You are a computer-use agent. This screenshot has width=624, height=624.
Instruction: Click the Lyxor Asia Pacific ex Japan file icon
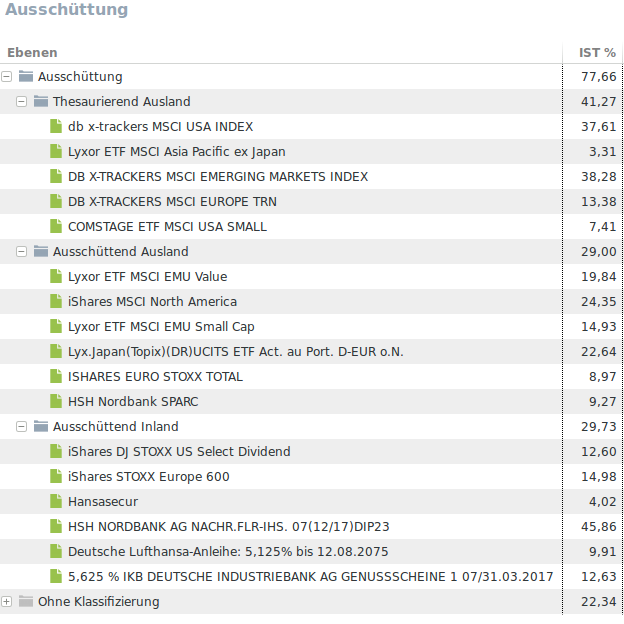[56, 151]
